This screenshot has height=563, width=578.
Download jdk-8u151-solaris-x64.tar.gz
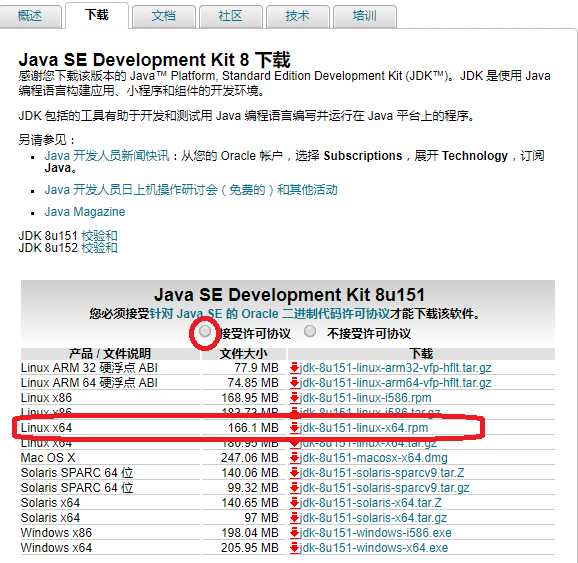click(373, 518)
